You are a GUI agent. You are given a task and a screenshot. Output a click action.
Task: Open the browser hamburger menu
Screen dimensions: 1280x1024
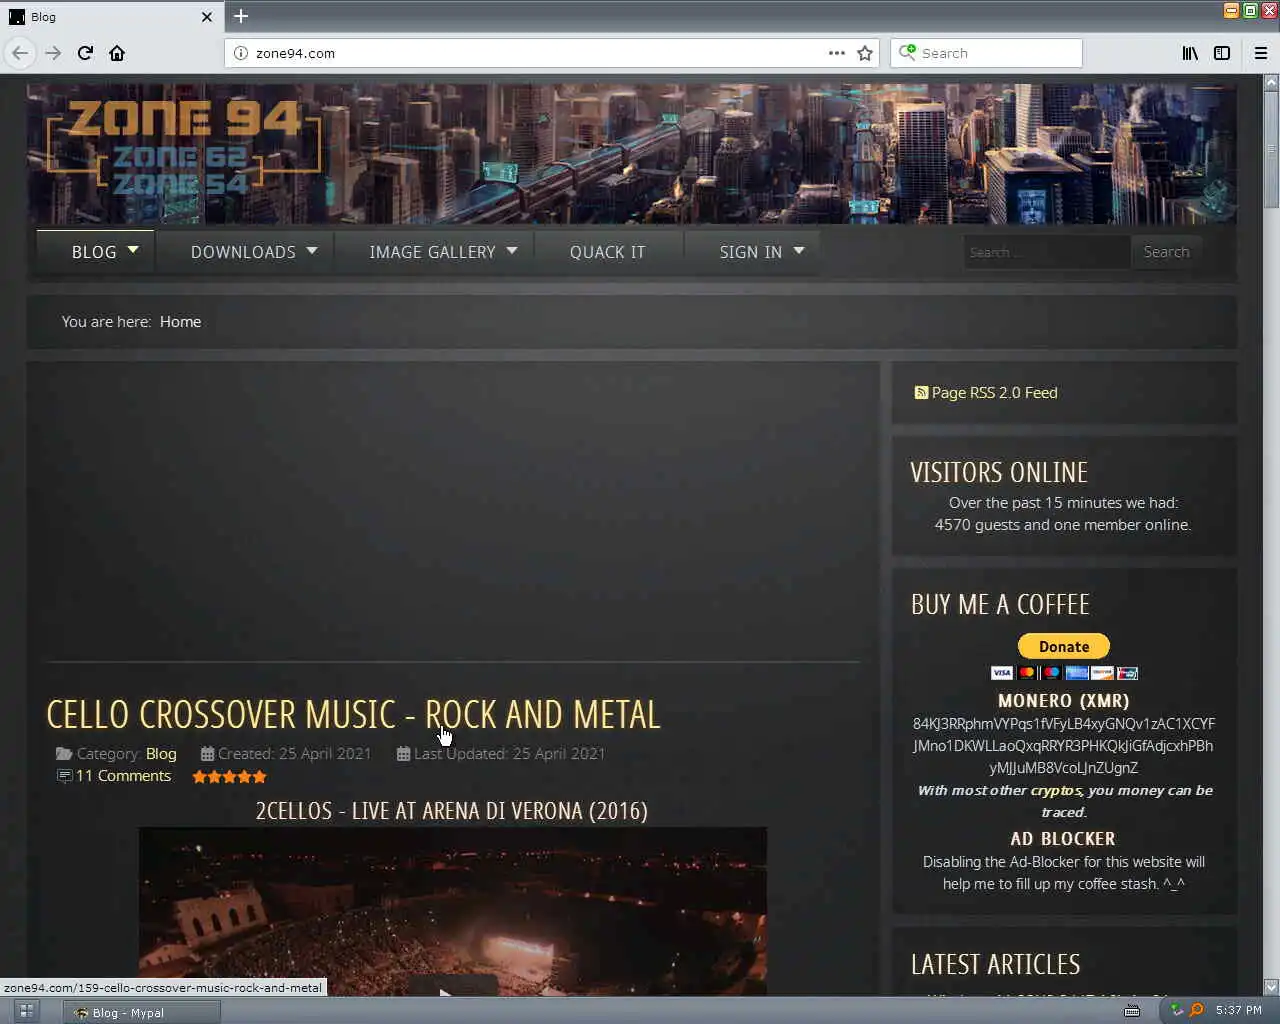[x=1261, y=53]
